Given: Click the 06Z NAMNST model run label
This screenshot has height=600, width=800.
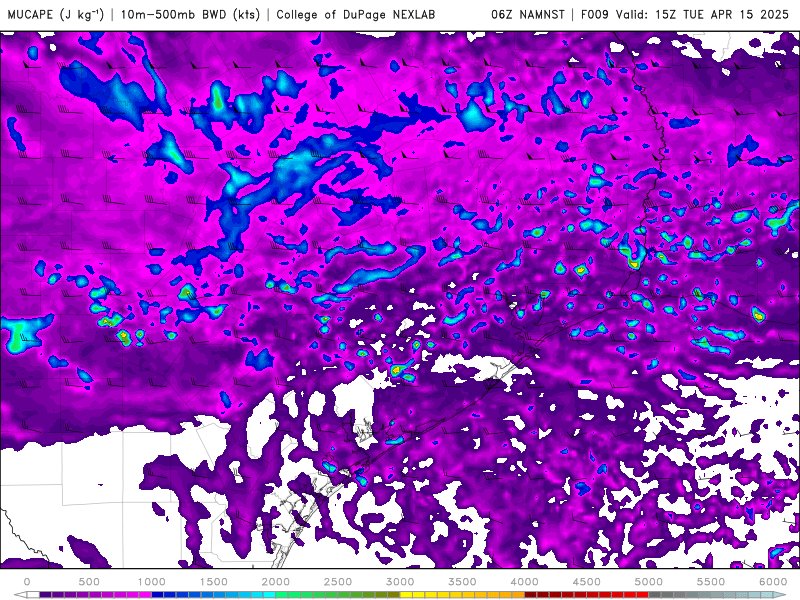Looking at the screenshot, I should click(x=528, y=14).
